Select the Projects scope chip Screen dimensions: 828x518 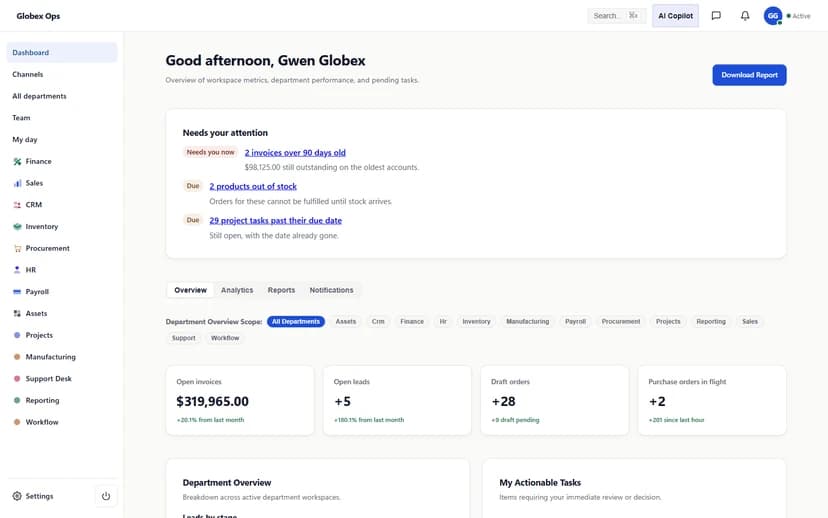[x=668, y=322]
